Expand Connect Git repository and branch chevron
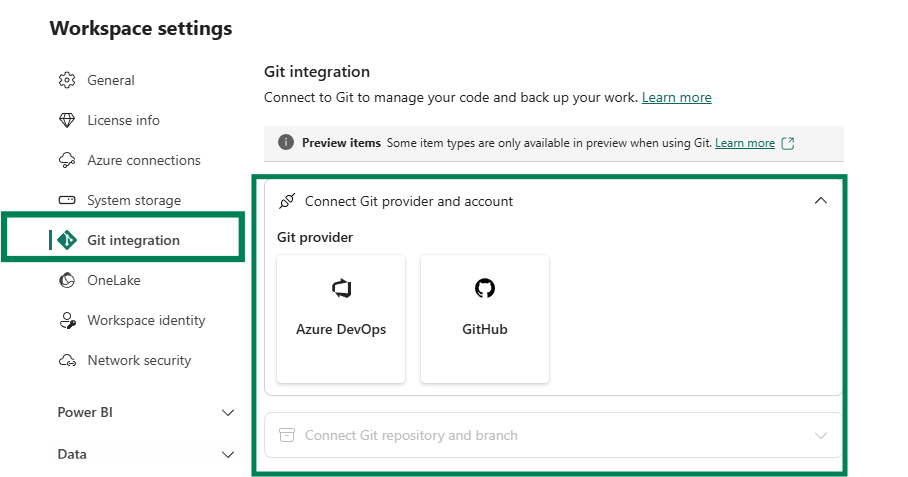The width and height of the screenshot is (908, 477). coord(821,435)
